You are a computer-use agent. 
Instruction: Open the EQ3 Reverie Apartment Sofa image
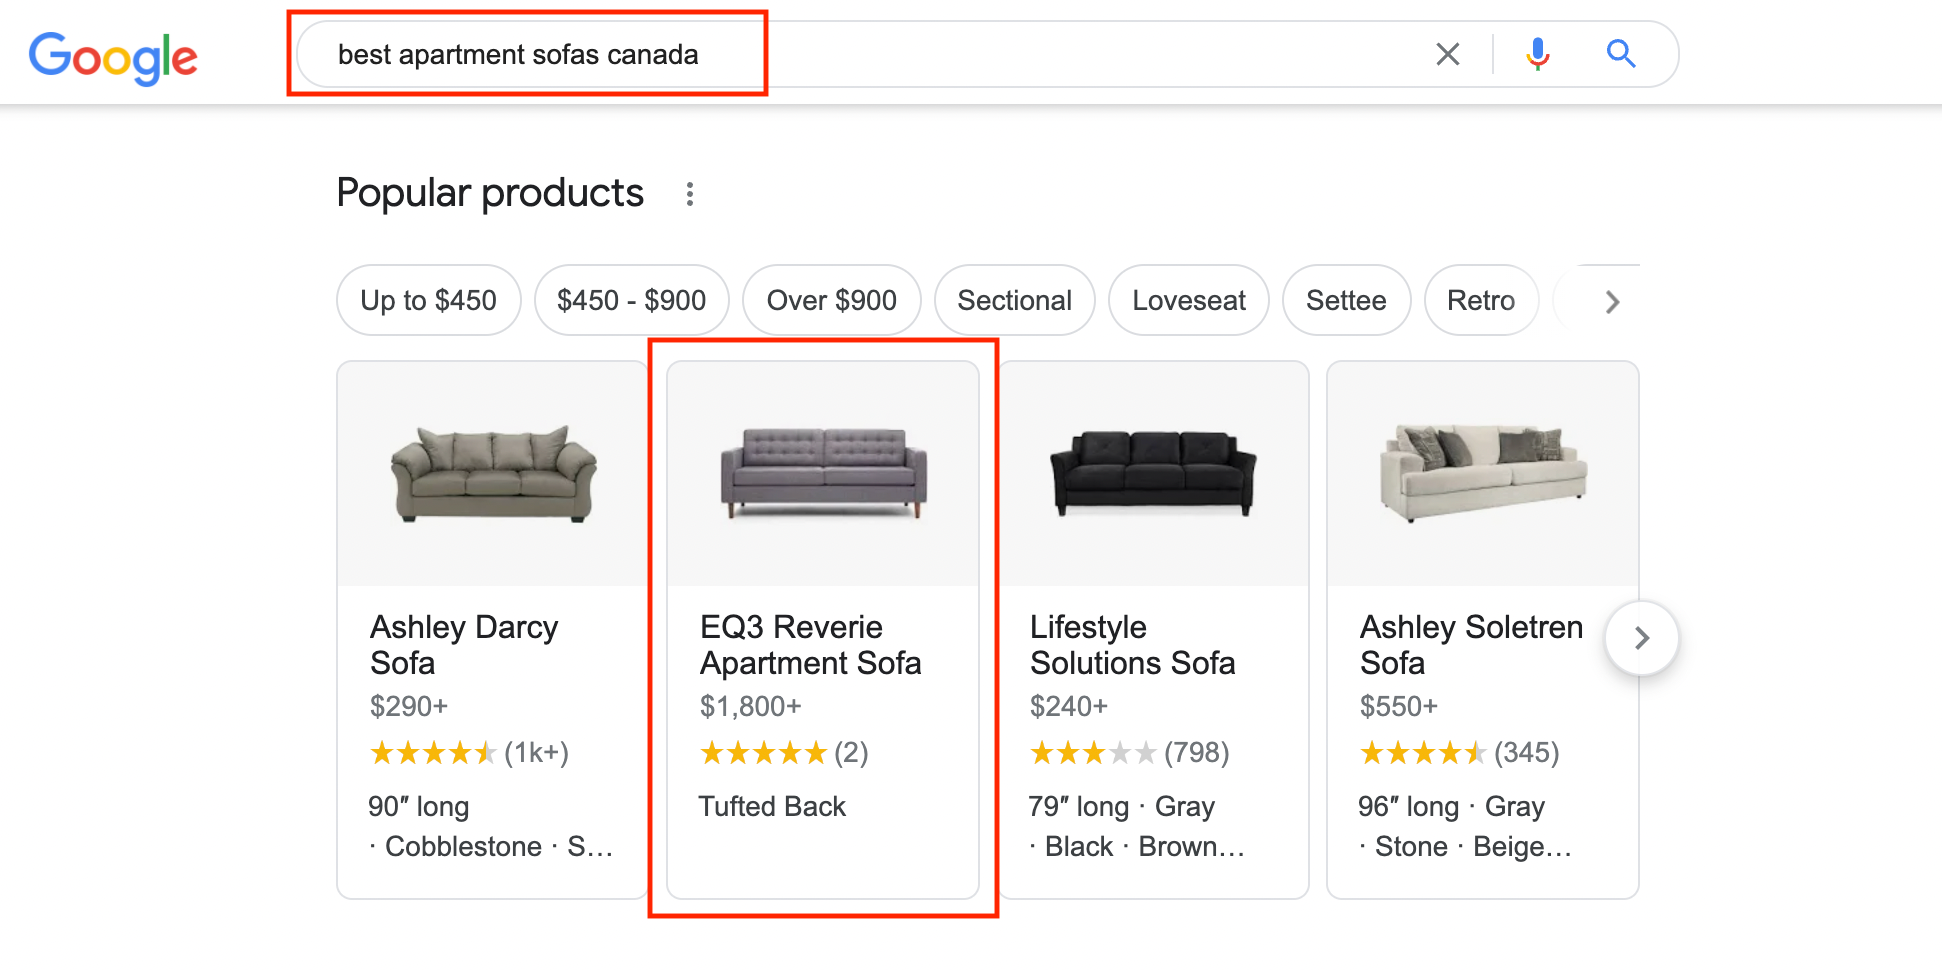[823, 474]
